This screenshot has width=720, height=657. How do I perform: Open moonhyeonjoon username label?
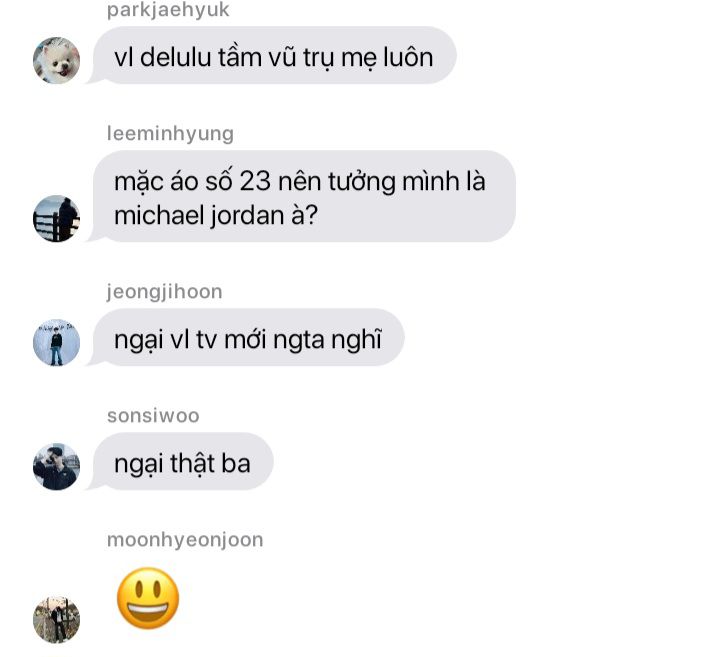[x=185, y=540]
